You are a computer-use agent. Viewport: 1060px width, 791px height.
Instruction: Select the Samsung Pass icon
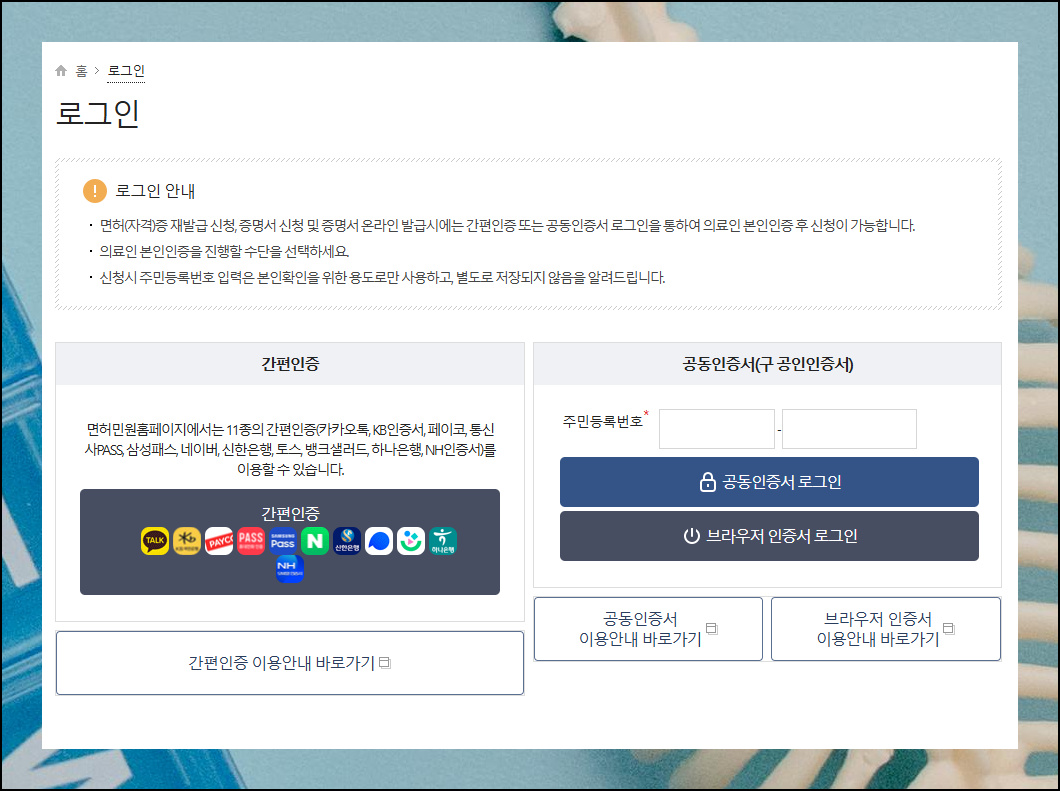[x=283, y=541]
